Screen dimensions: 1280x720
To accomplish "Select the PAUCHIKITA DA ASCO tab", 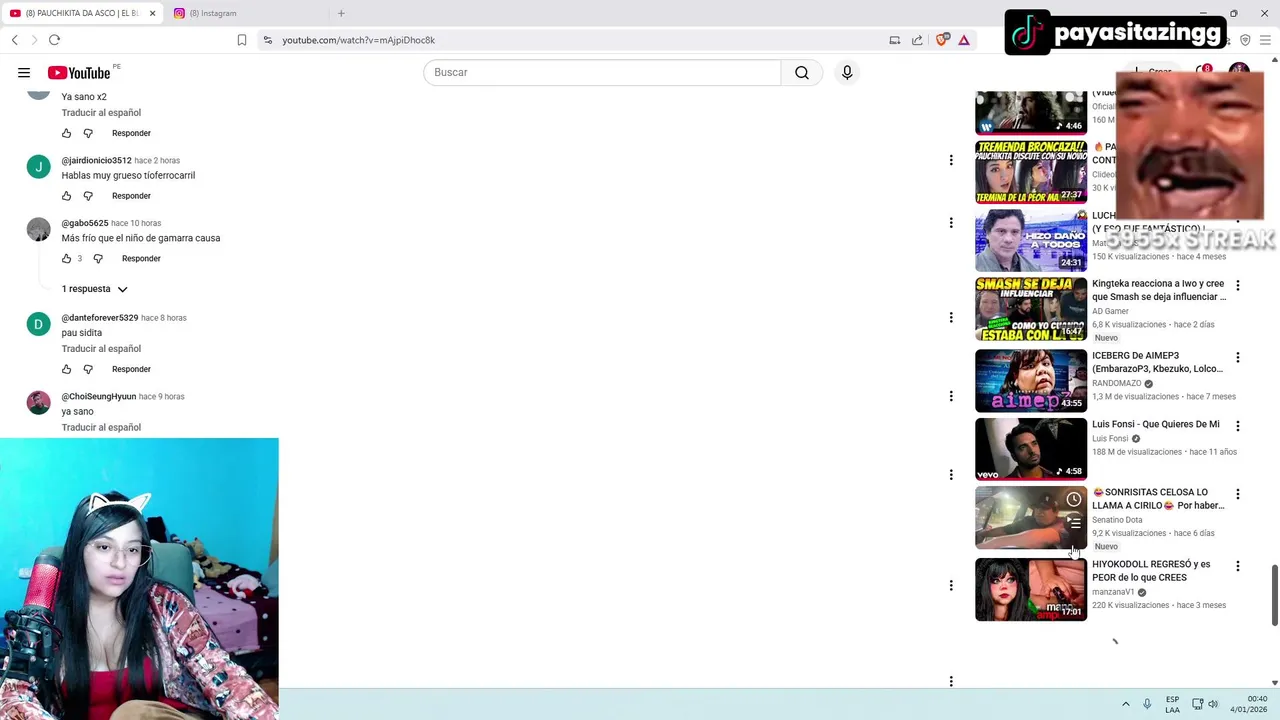I will pos(82,13).
